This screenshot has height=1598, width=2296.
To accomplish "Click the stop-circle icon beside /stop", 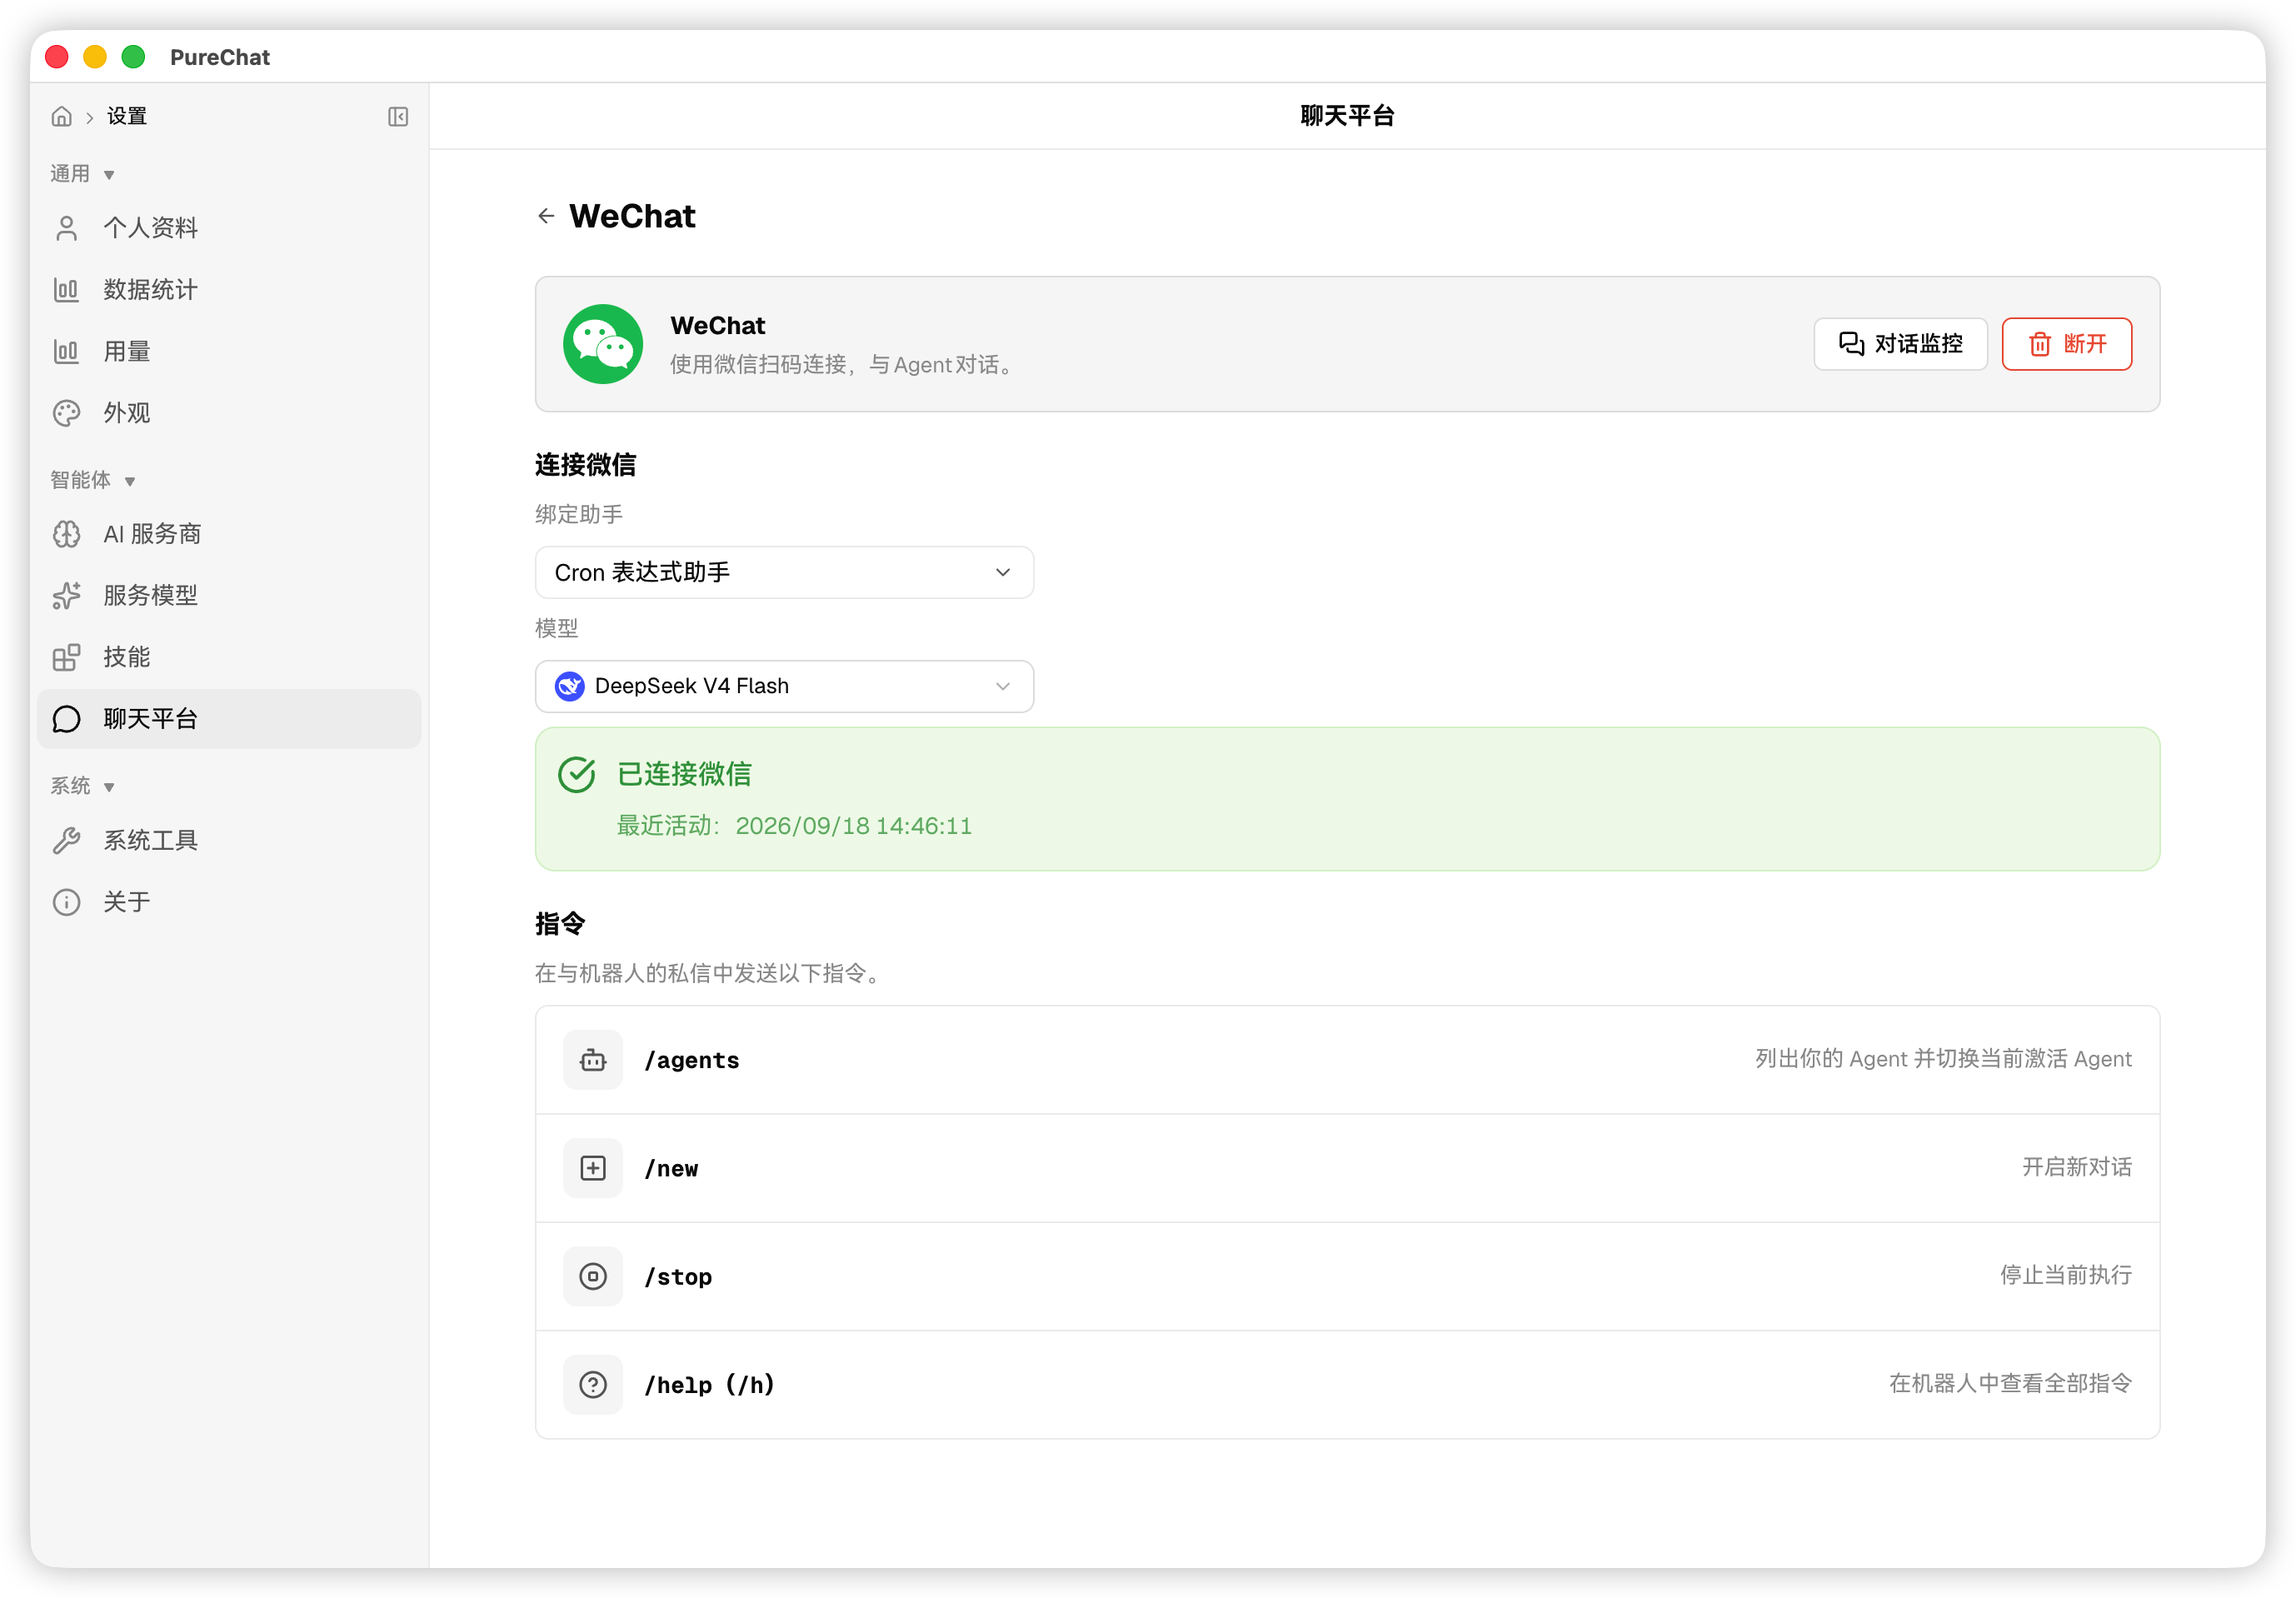I will tap(593, 1276).
